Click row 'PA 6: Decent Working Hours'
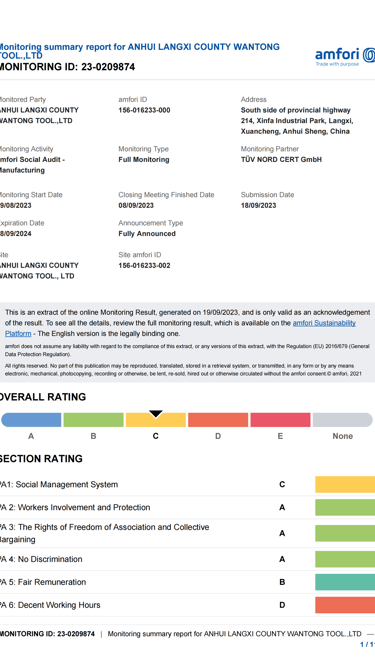 pos(187,605)
